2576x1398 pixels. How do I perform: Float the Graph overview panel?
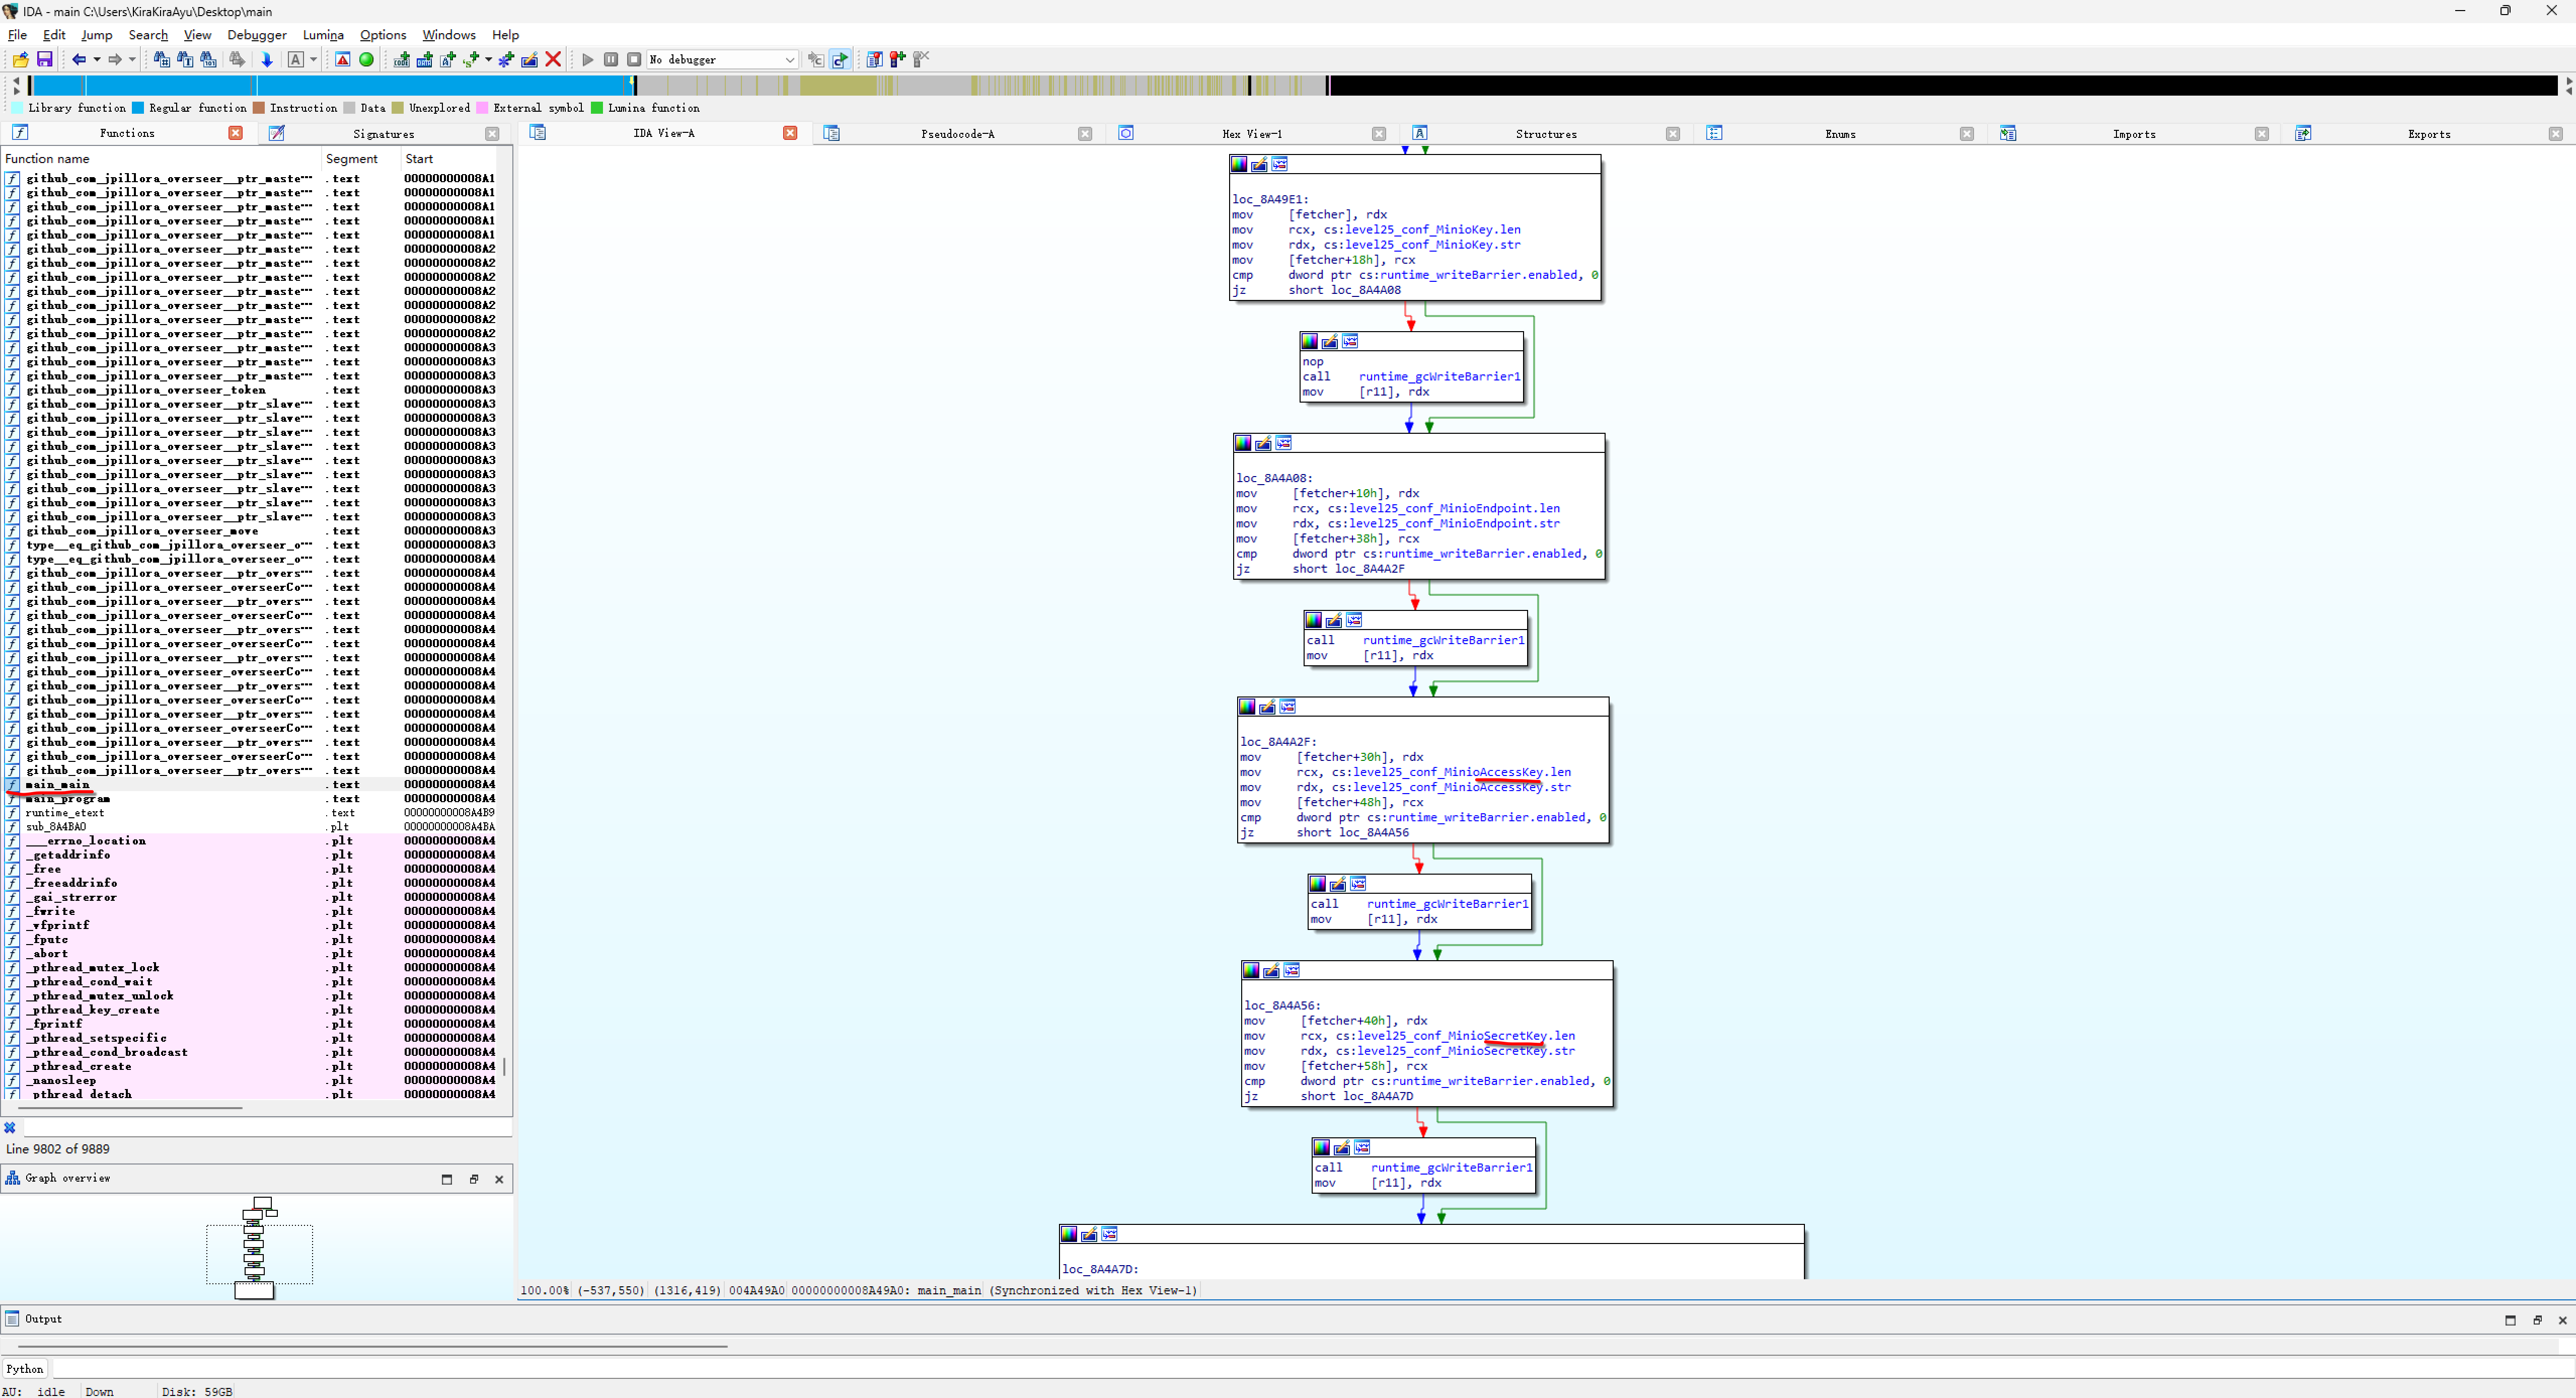(474, 1179)
